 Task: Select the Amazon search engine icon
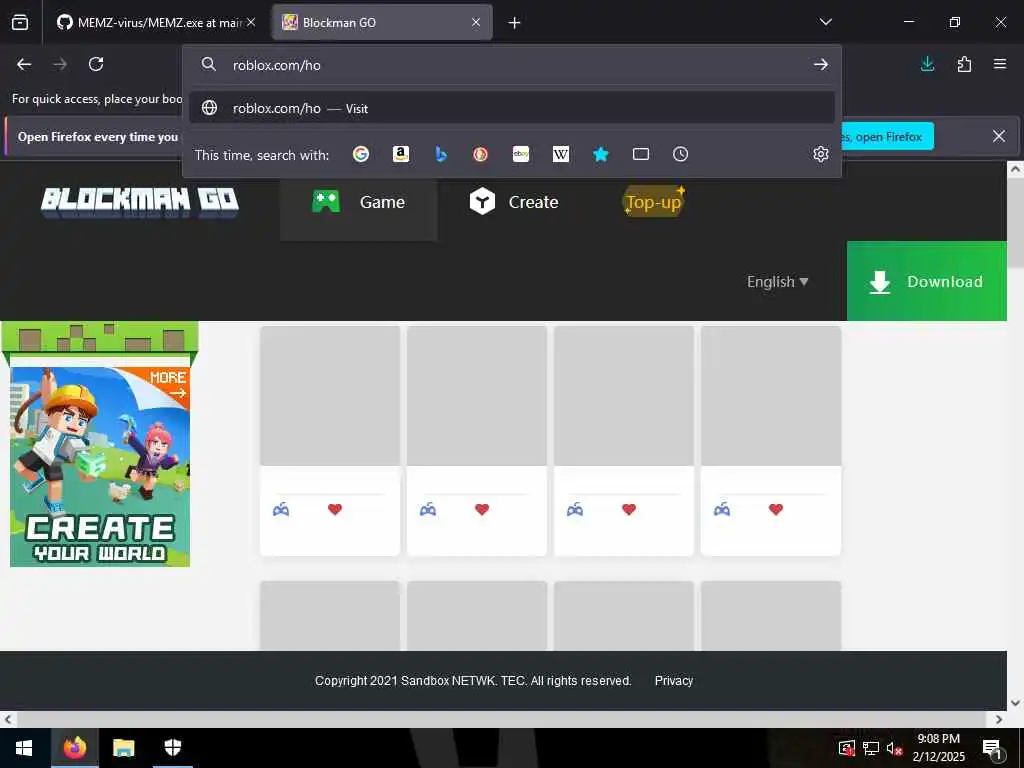click(400, 154)
